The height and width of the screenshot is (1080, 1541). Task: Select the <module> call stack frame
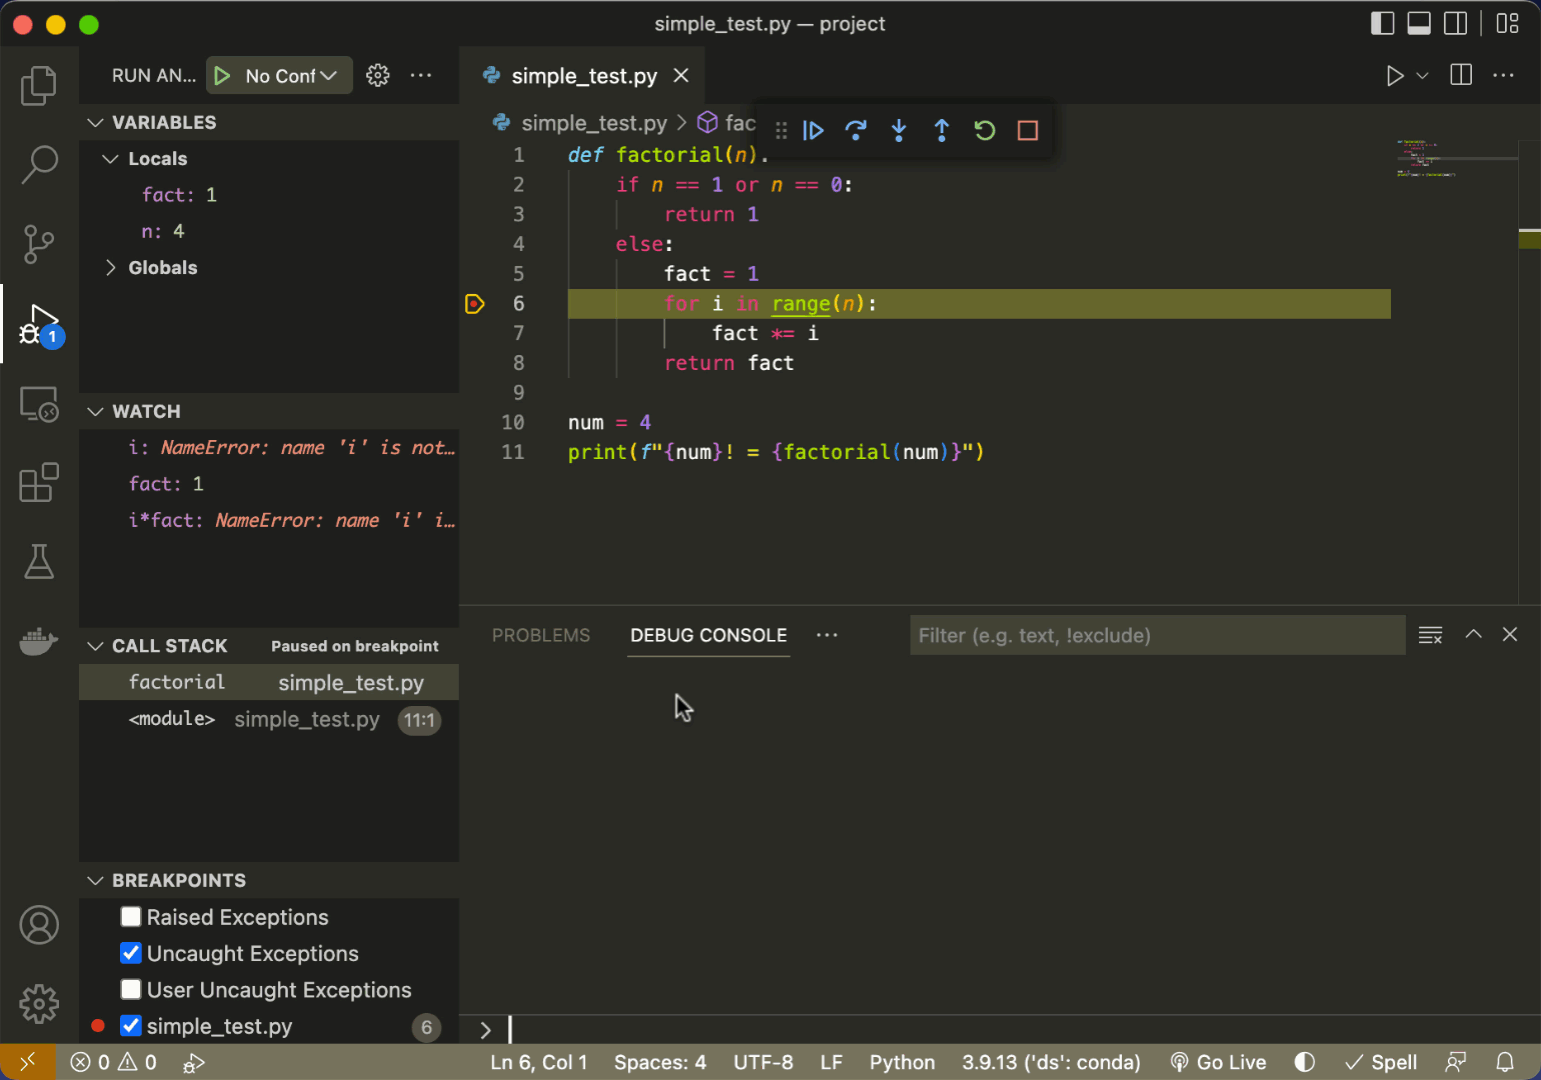[268, 719]
